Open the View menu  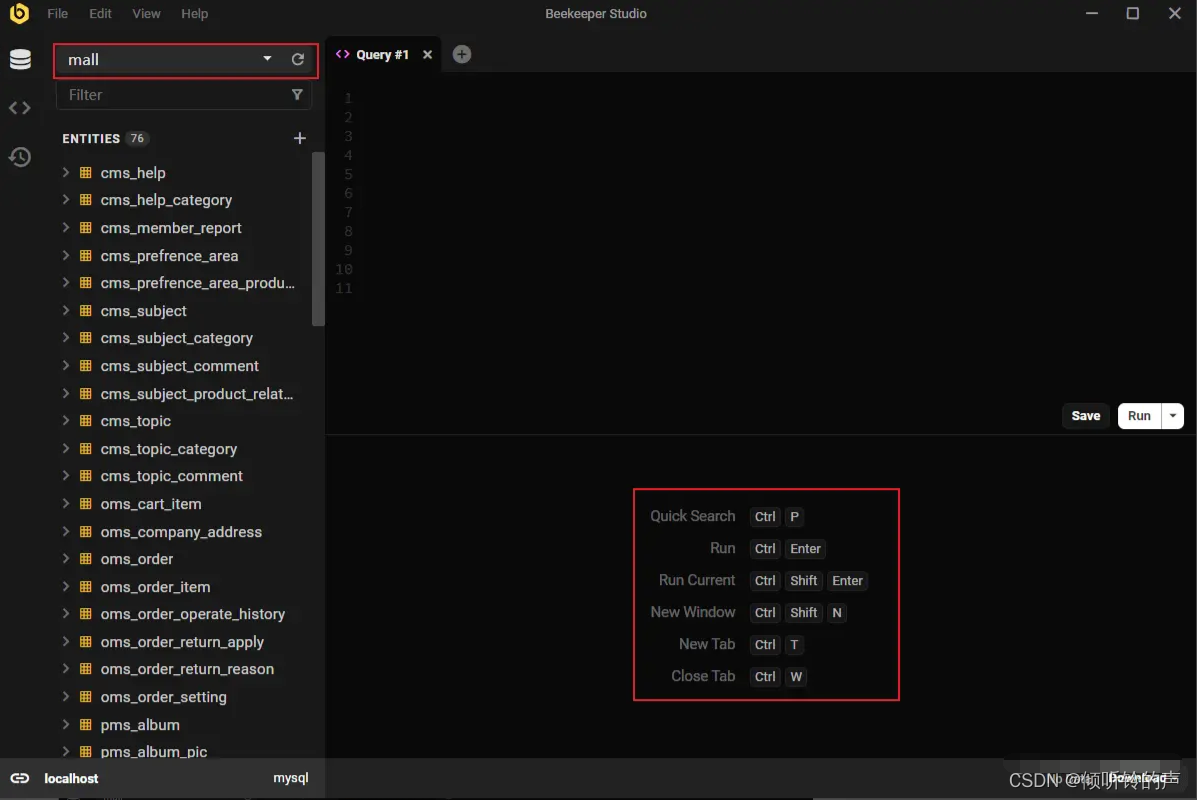coord(146,14)
